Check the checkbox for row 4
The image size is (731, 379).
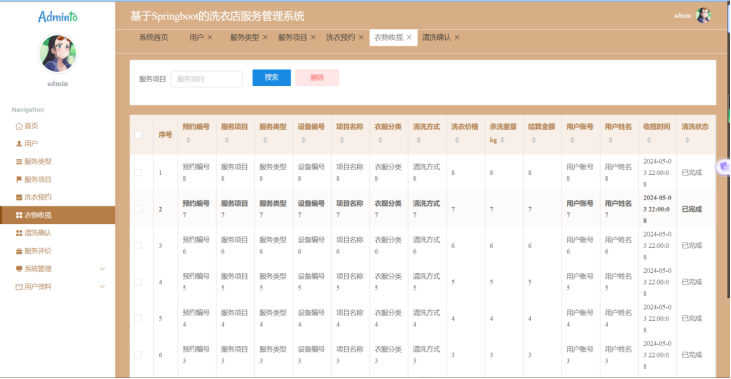point(138,282)
